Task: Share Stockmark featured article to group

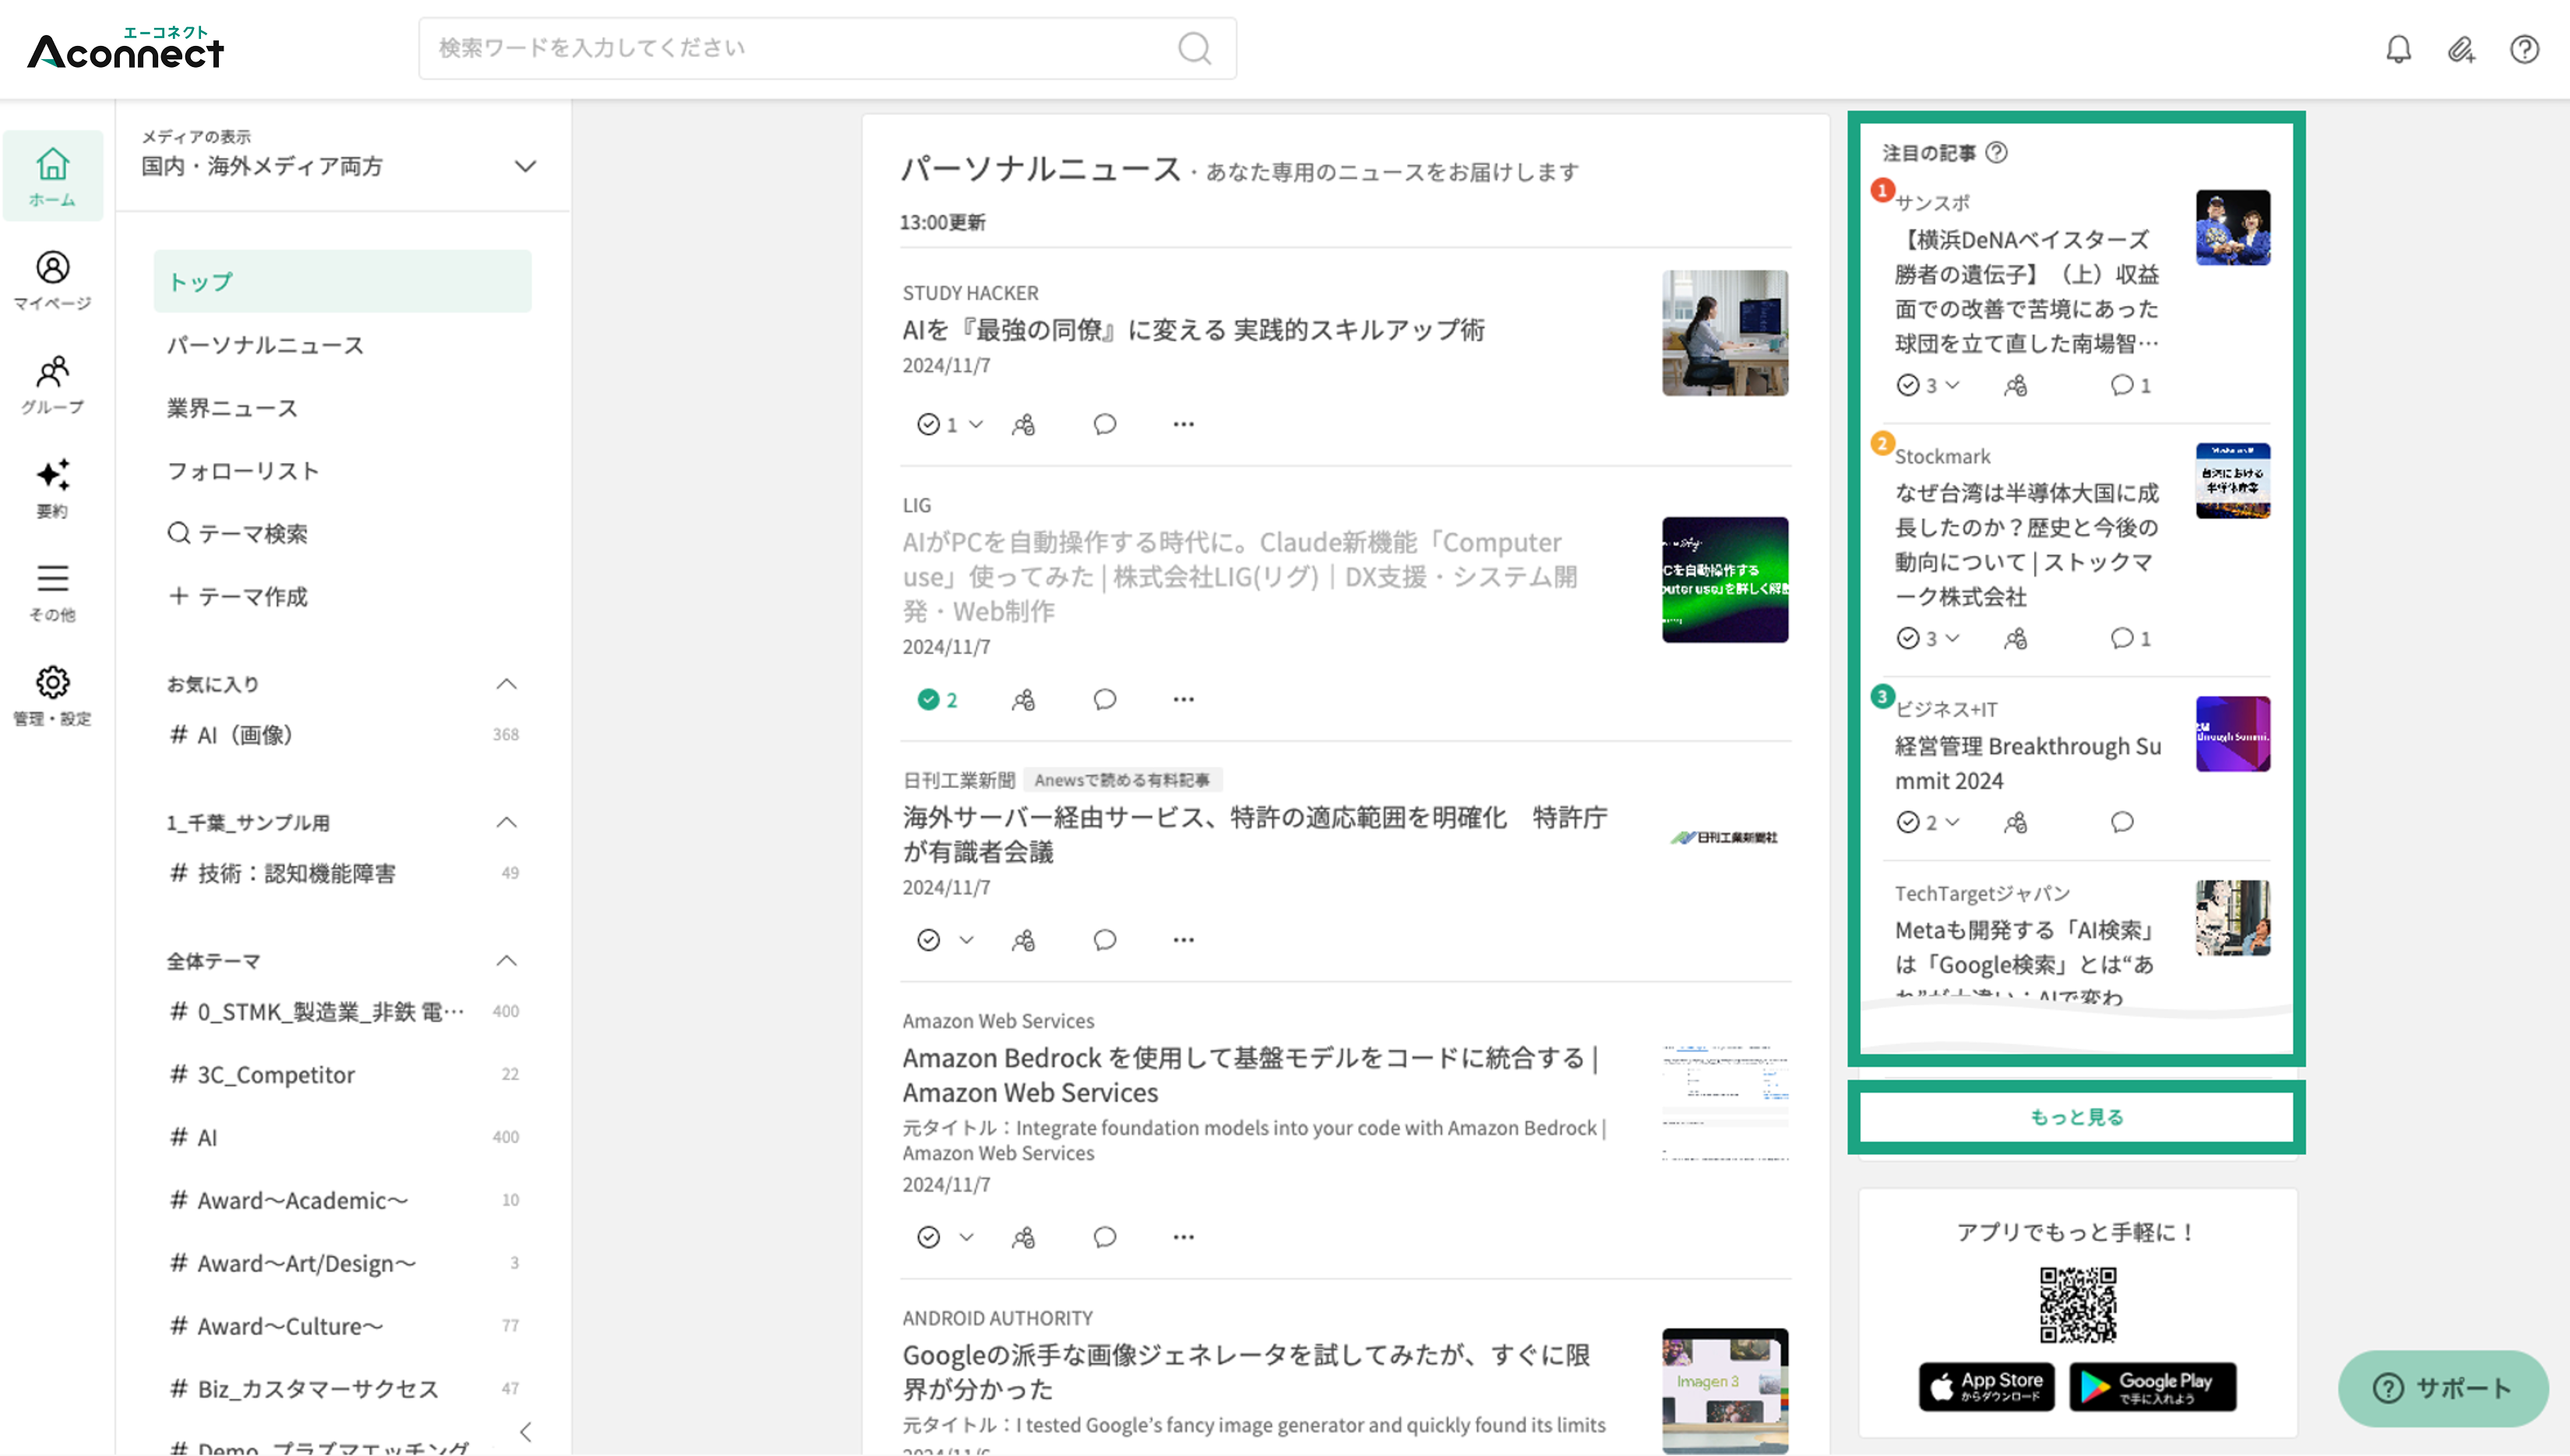Action: pyautogui.click(x=2015, y=638)
